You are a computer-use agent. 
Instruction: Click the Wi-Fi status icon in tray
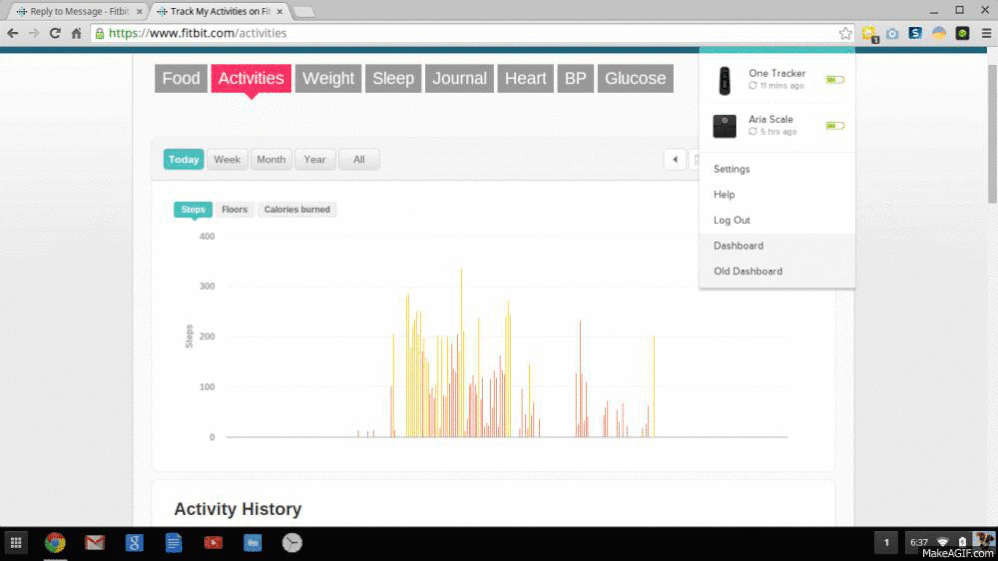coord(943,543)
